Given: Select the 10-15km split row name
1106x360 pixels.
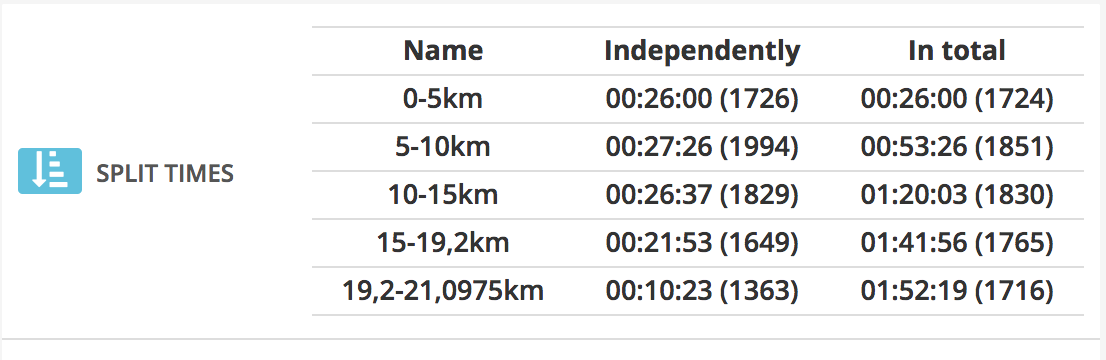Looking at the screenshot, I should 443,195.
